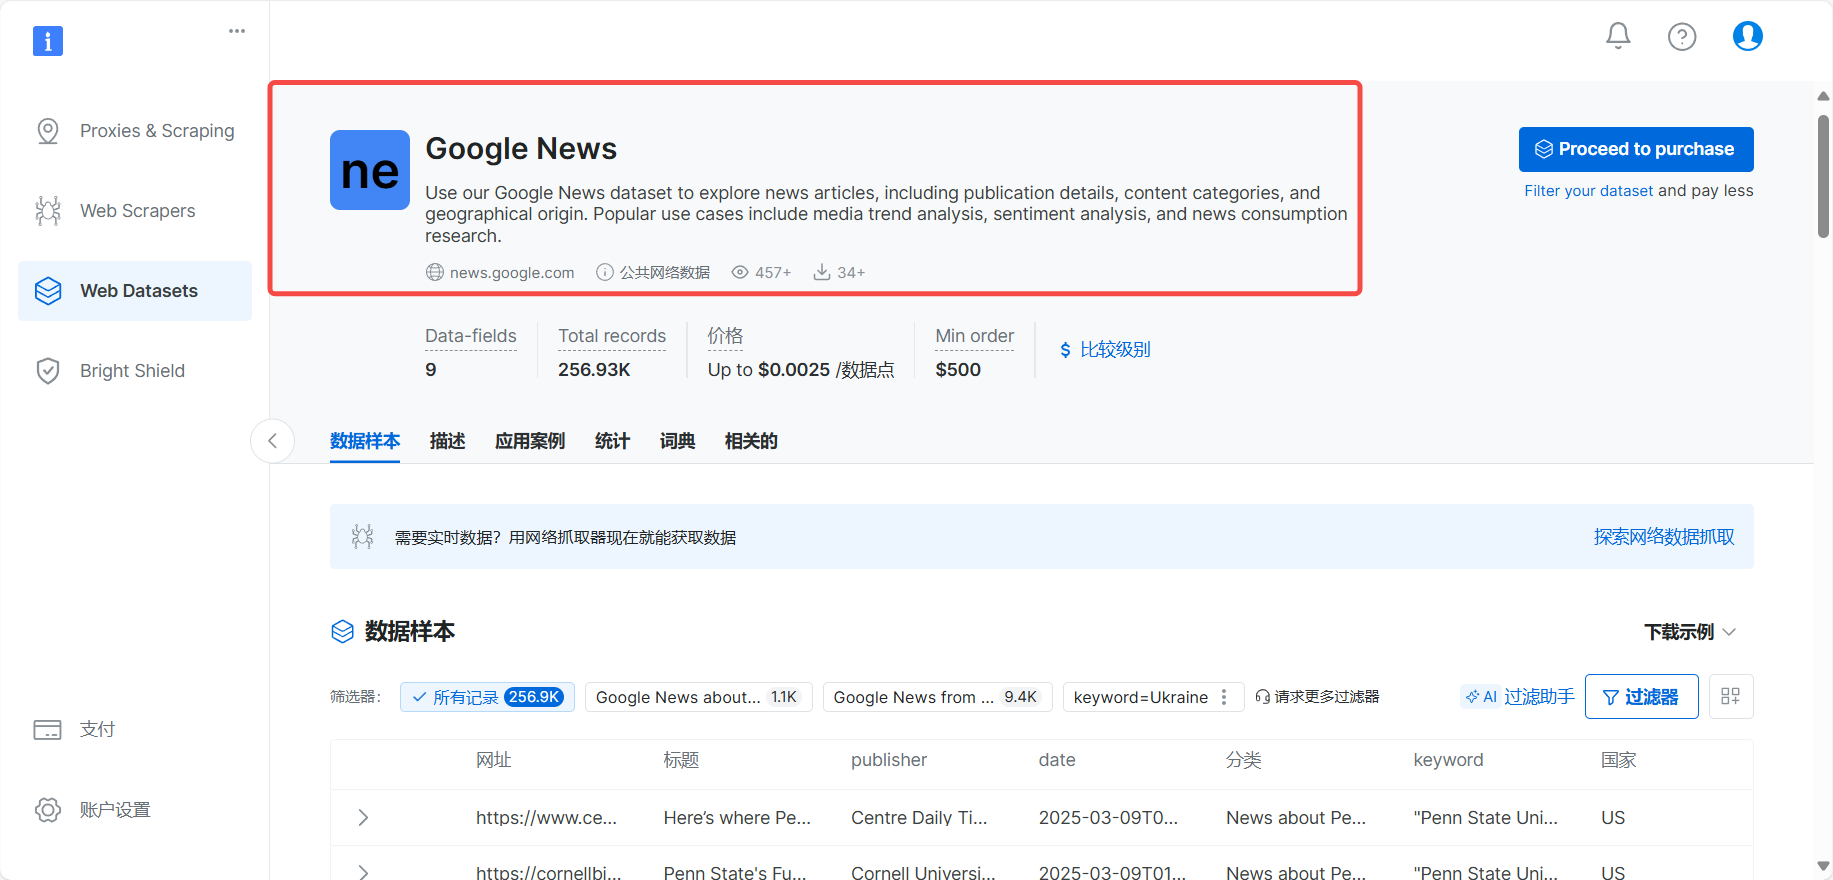This screenshot has height=880, width=1833.
Task: Open keyword=Ukraine filter options dots
Action: [x=1224, y=697]
